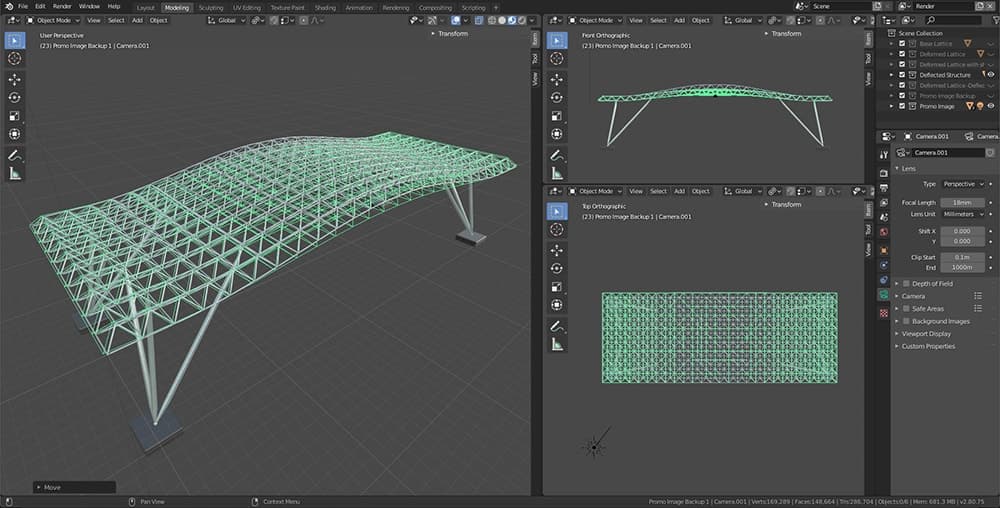Click the Object button in the Front Orthographic header
The height and width of the screenshot is (508, 1000).
coord(701,20)
